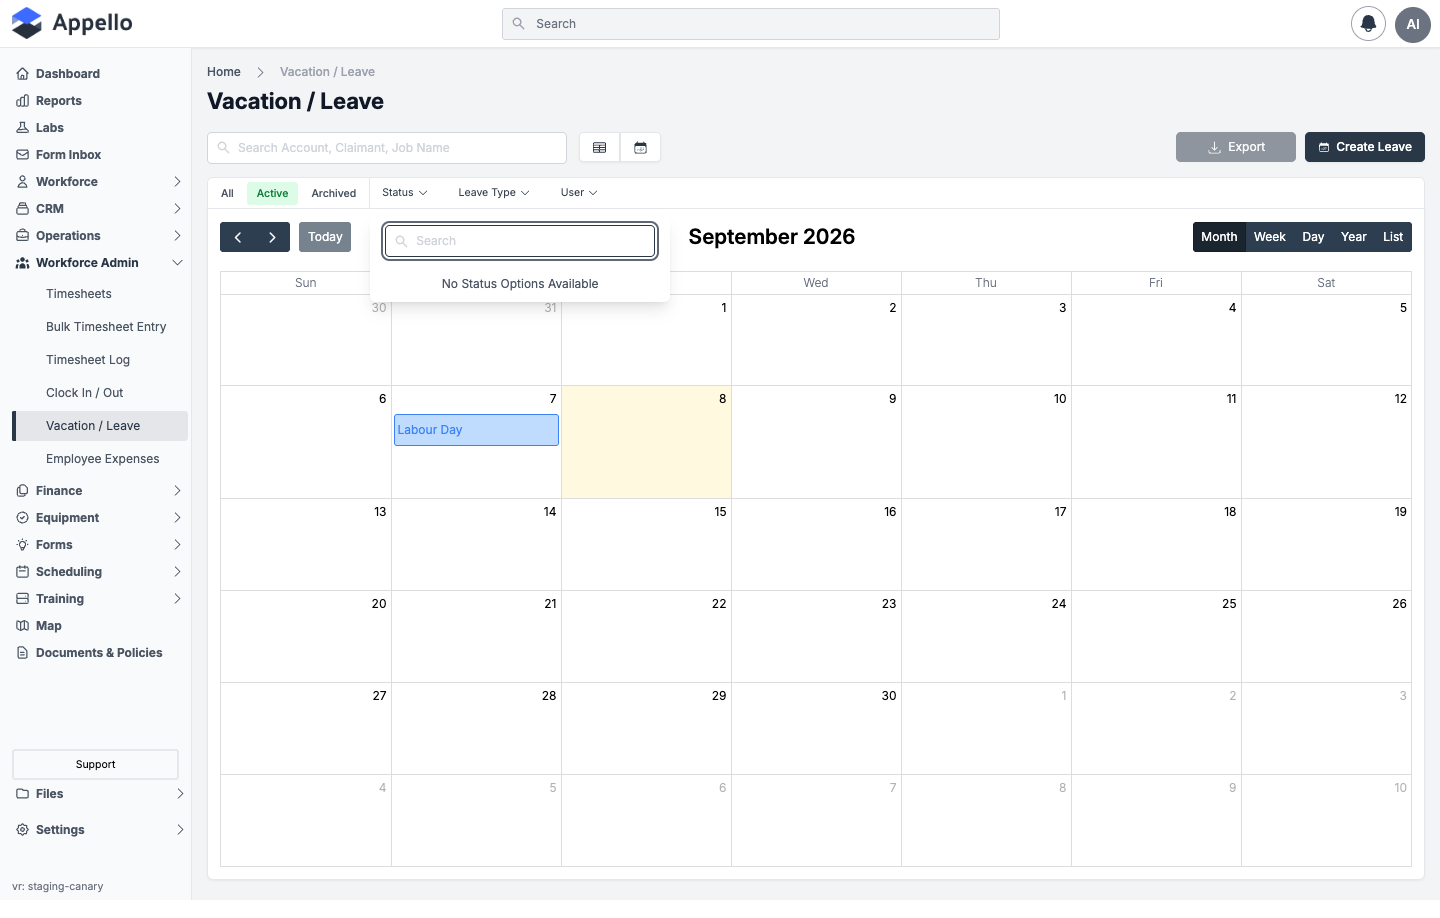
Task: Expand the CRM section
Action: pyautogui.click(x=100, y=209)
